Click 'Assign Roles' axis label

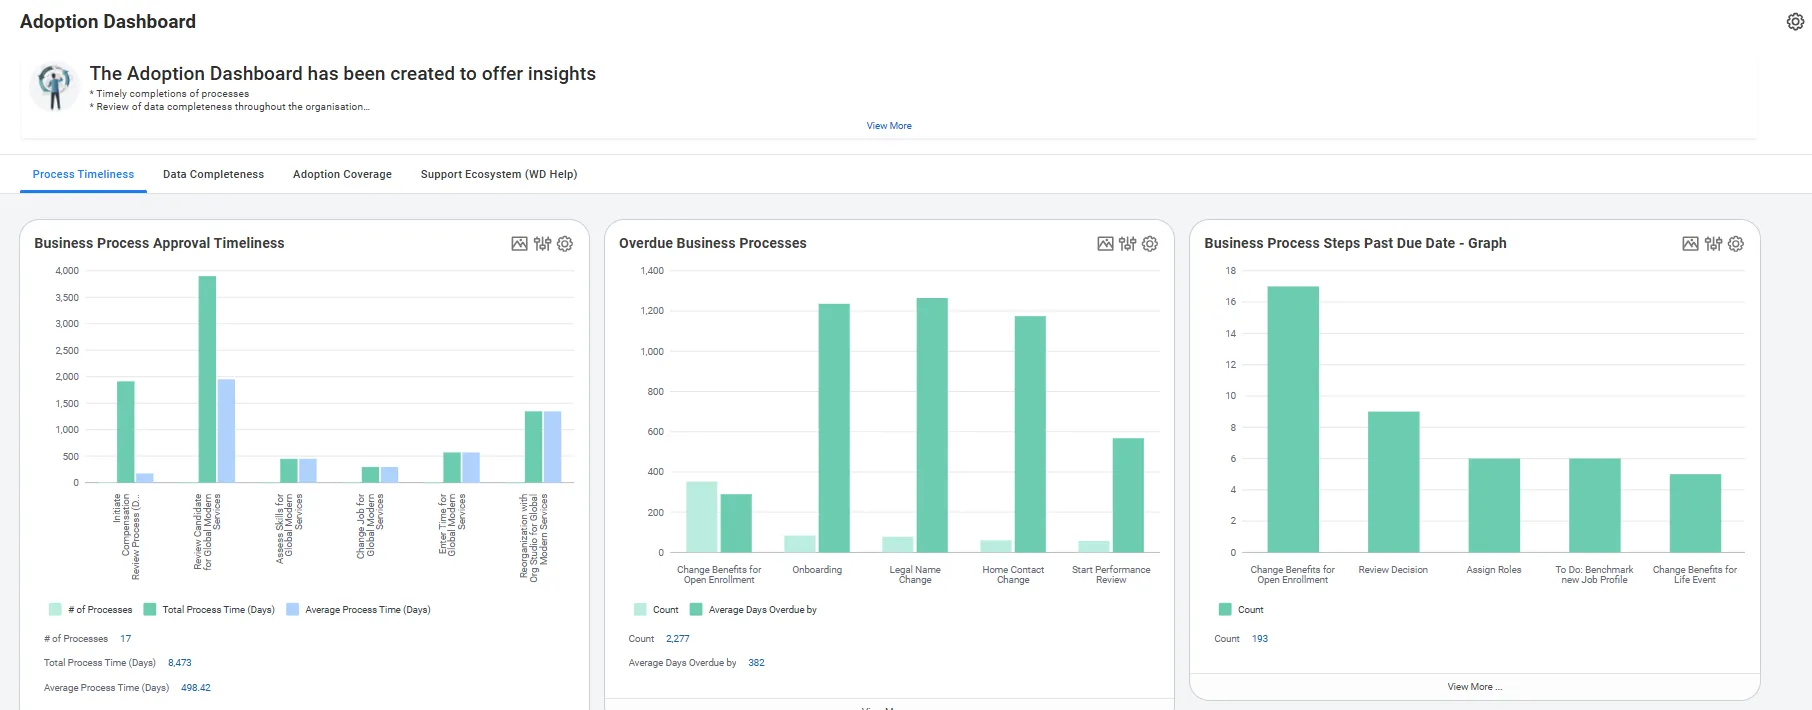tap(1494, 570)
